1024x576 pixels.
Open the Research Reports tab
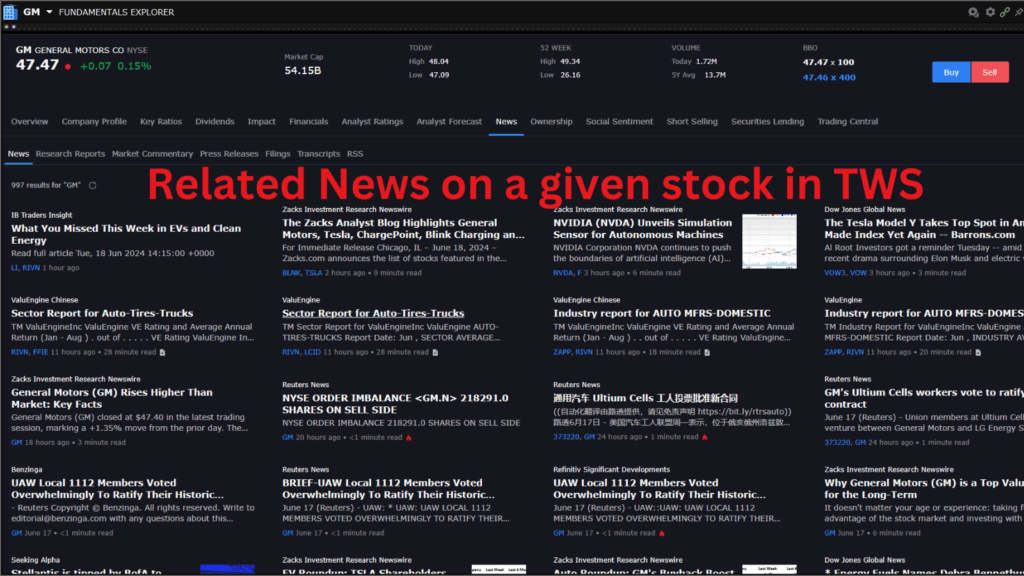pyautogui.click(x=70, y=153)
